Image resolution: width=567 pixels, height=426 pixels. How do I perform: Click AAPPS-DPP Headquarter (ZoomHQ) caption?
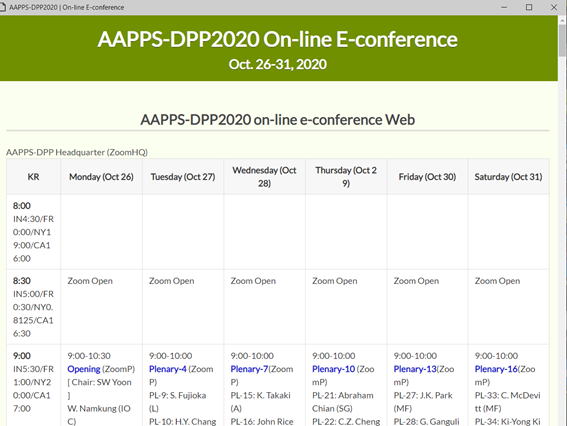[77, 152]
